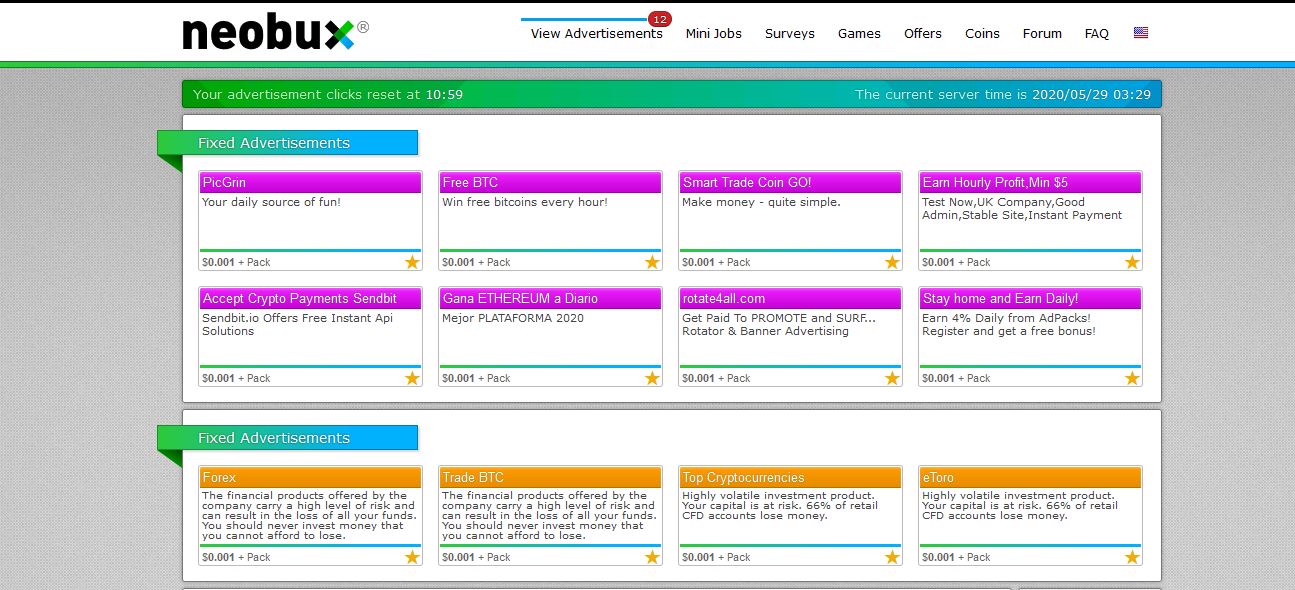Screen dimensions: 1295x590
Task: Click the star on Gana ETHEREUM a Diario ad
Action: point(652,378)
